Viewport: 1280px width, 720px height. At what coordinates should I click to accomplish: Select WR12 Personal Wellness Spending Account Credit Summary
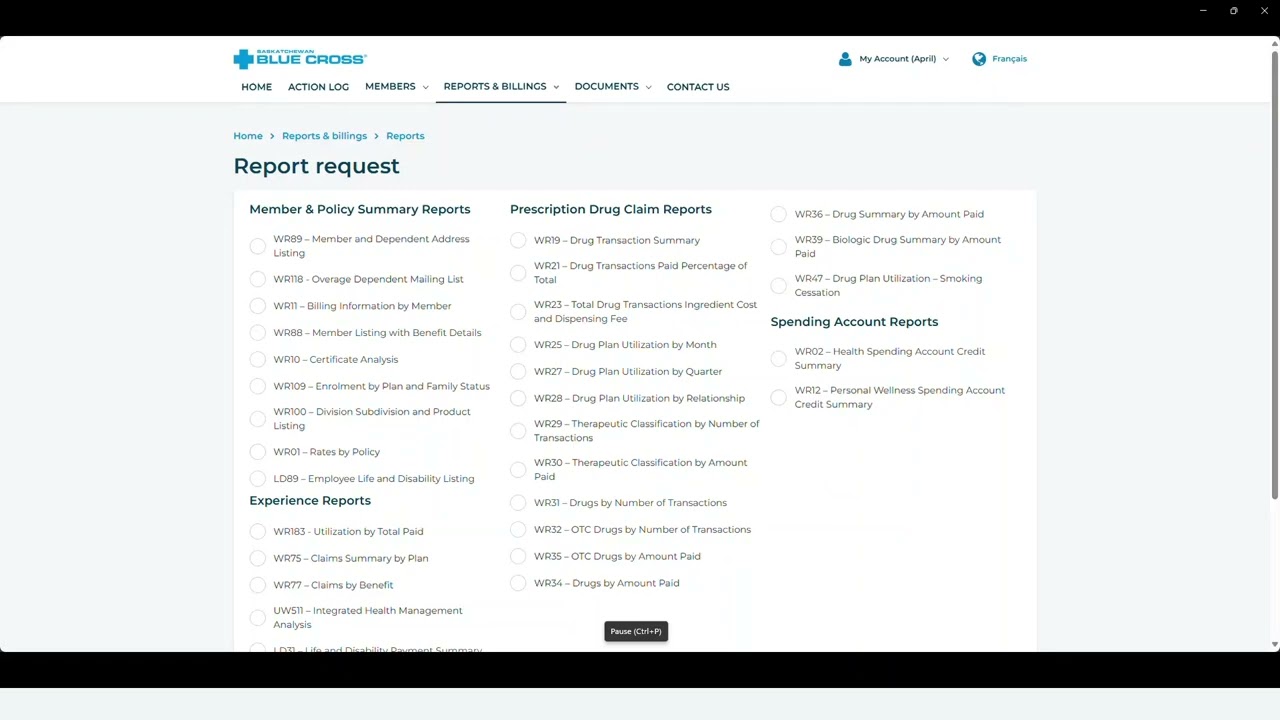779,398
